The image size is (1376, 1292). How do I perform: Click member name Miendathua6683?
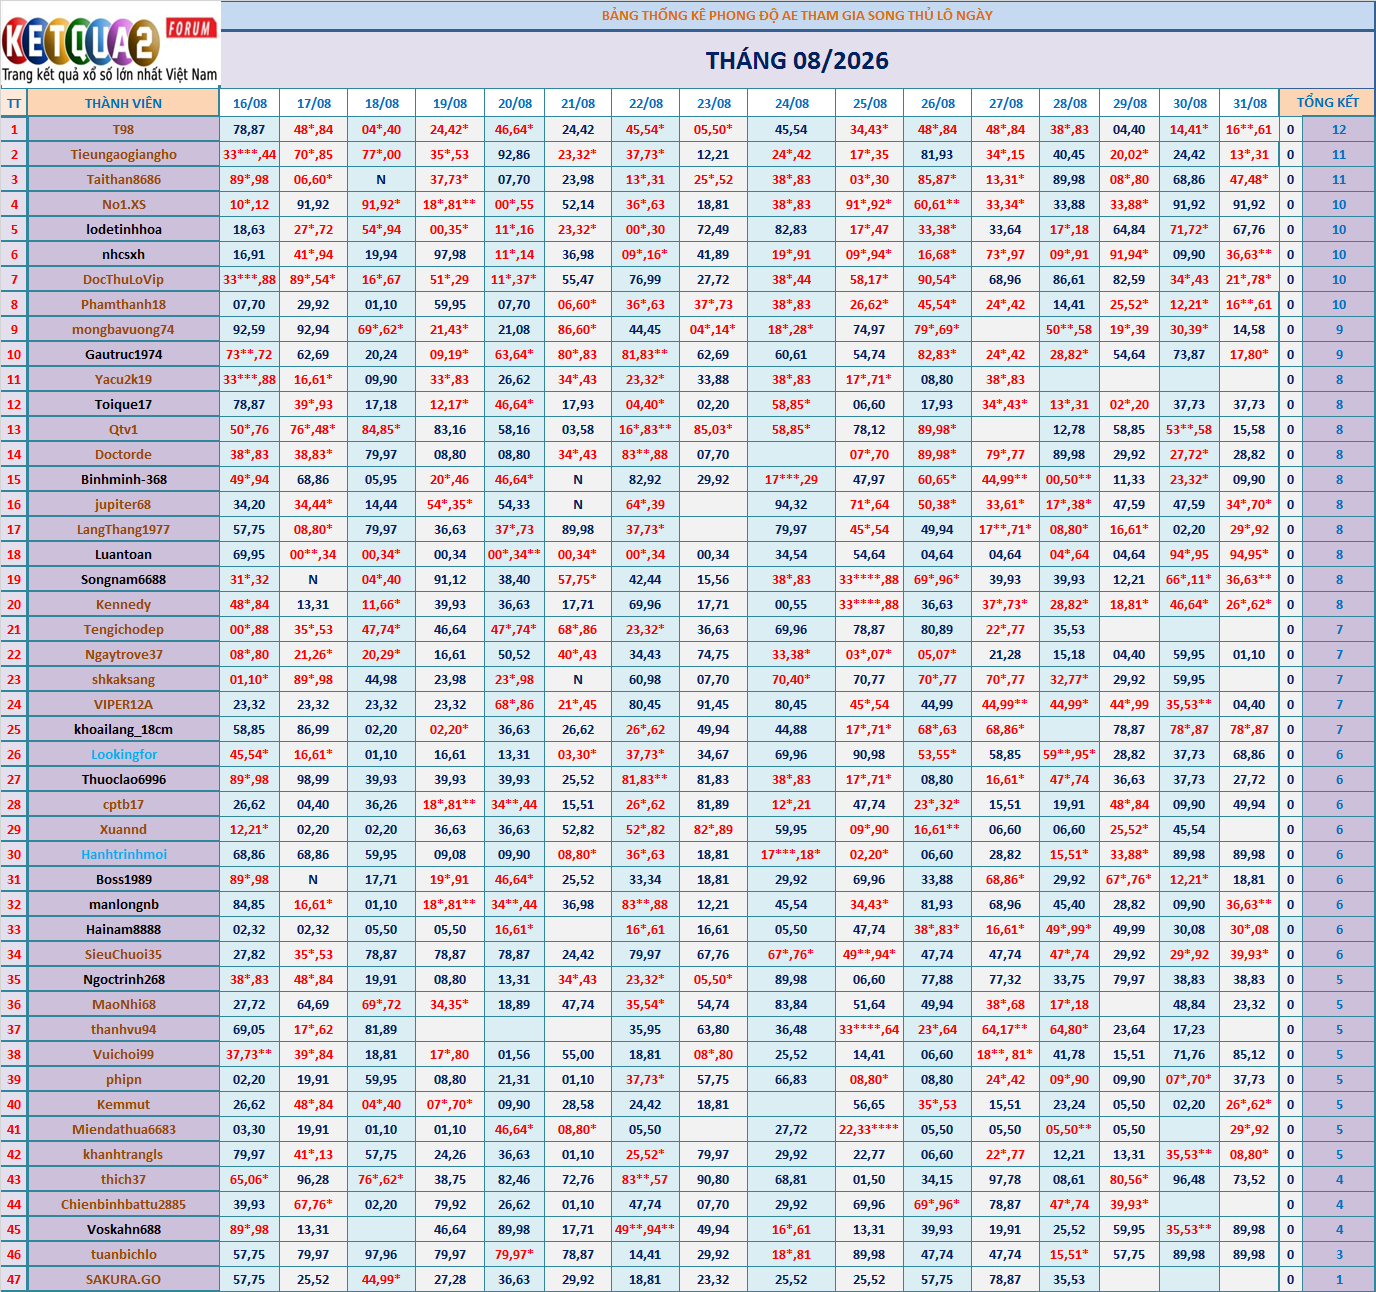pos(123,1129)
